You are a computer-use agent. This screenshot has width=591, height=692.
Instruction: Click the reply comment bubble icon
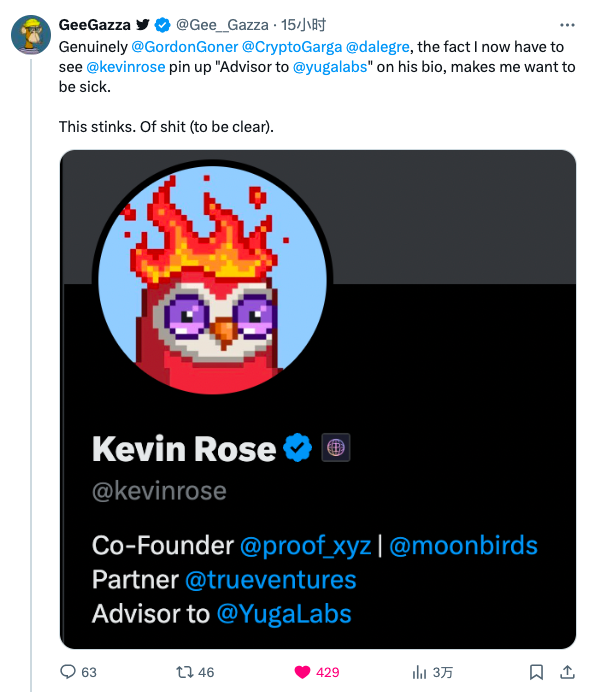pos(68,672)
